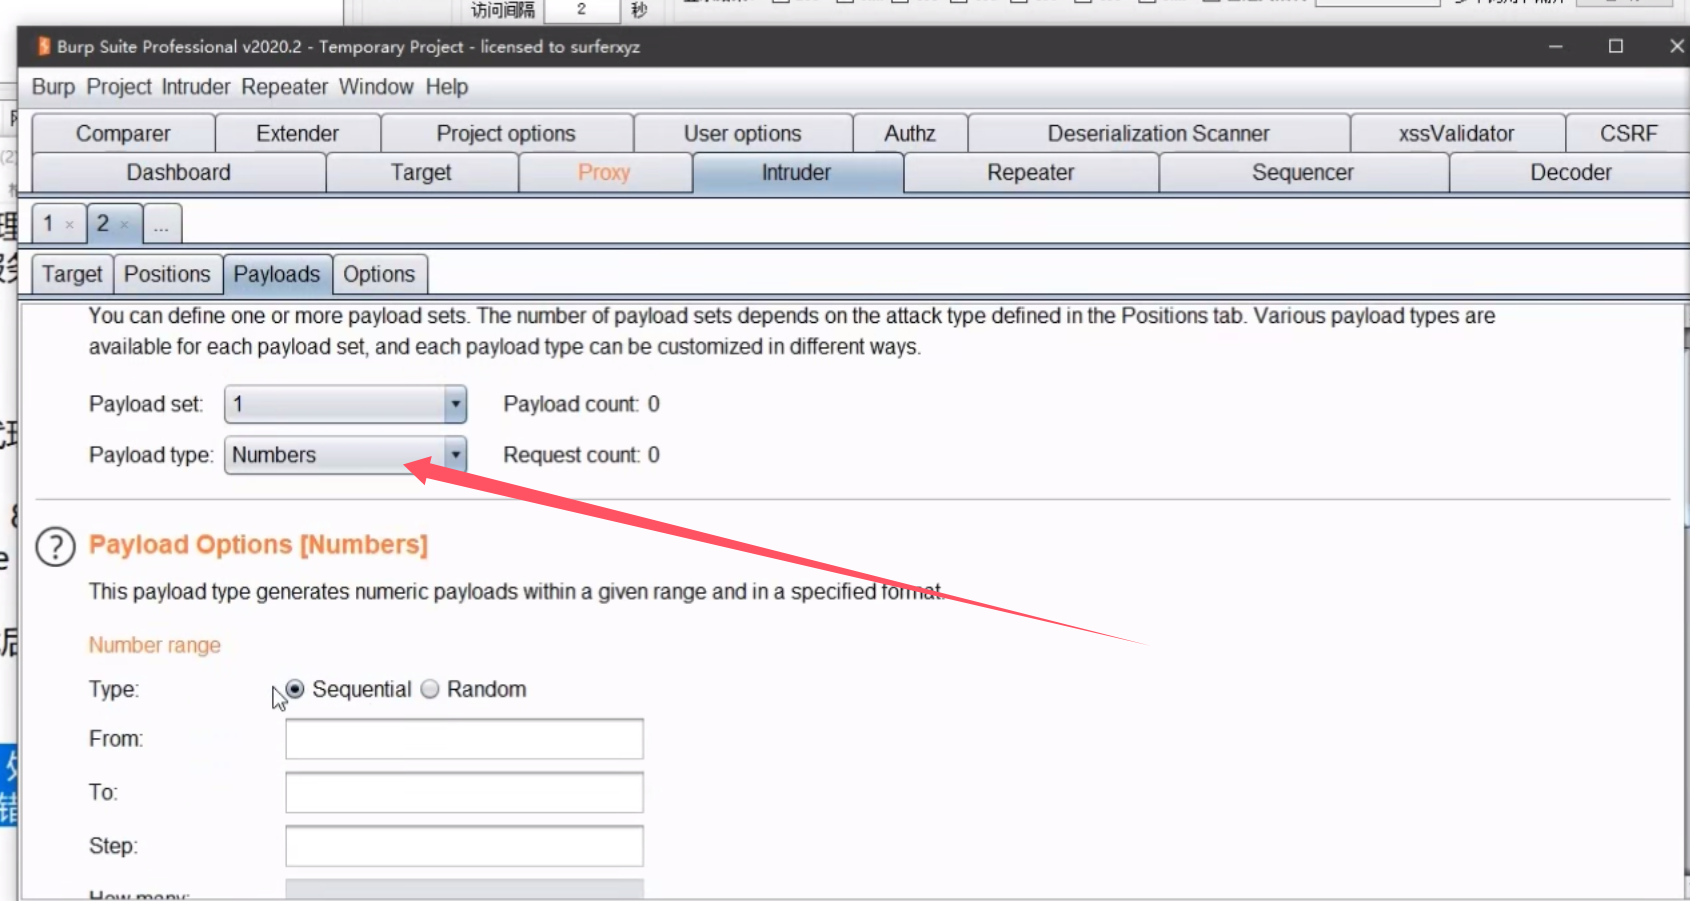This screenshot has height=901, width=1690.
Task: Switch to the User options tab
Action: point(743,133)
